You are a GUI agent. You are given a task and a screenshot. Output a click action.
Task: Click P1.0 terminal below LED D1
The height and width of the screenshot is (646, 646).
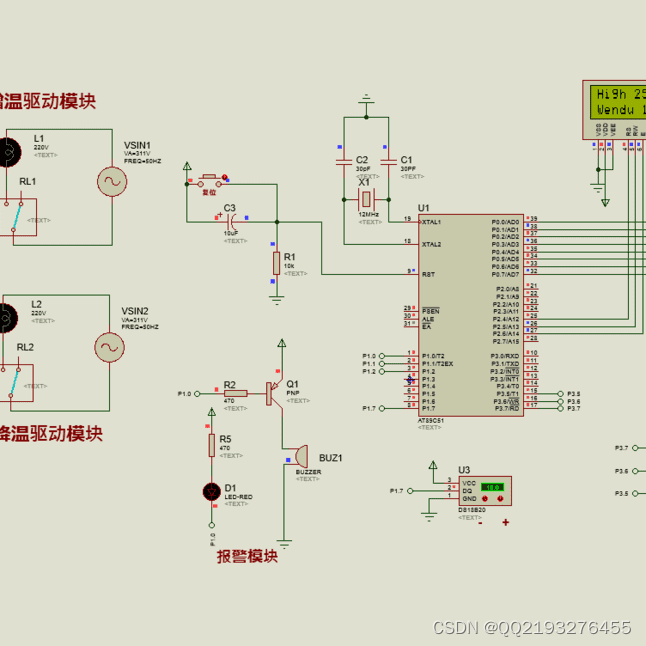(212, 525)
